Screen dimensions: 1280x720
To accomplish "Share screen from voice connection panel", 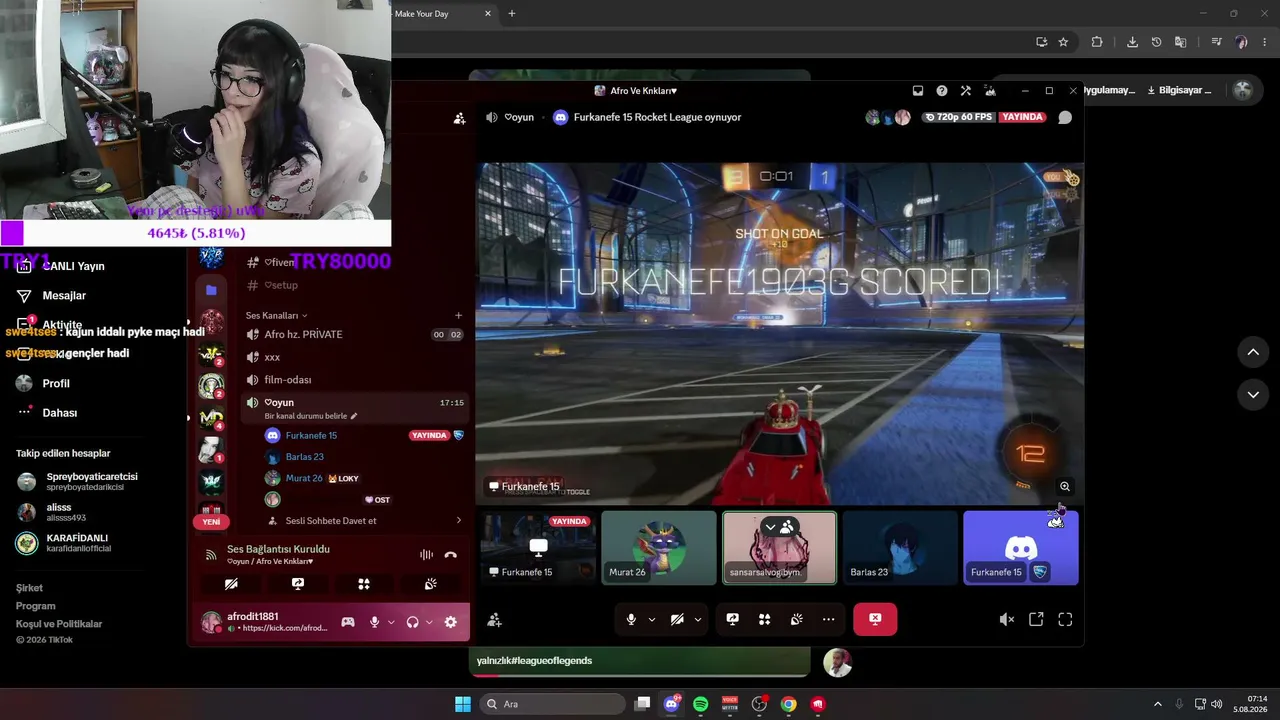I will (x=297, y=584).
